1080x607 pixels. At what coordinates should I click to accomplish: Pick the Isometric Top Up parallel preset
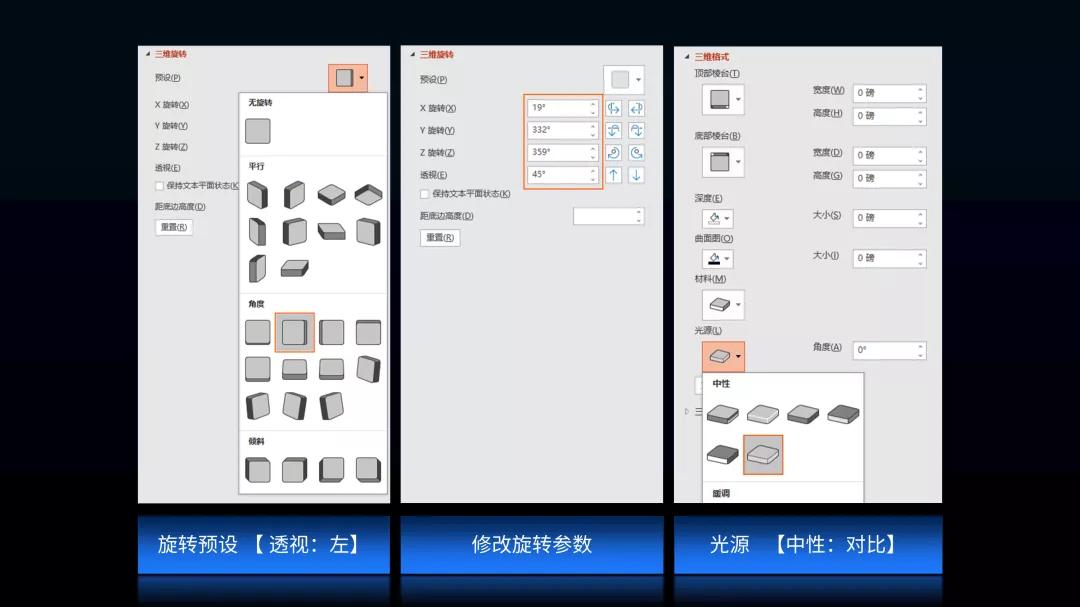[x=331, y=195]
